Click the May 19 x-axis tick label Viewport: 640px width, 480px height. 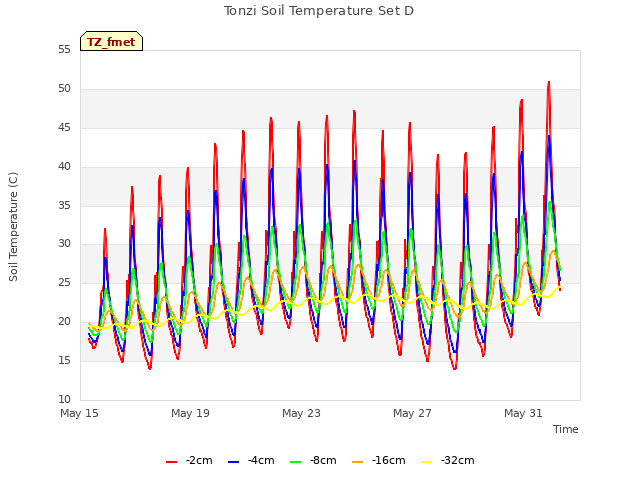coord(190,413)
